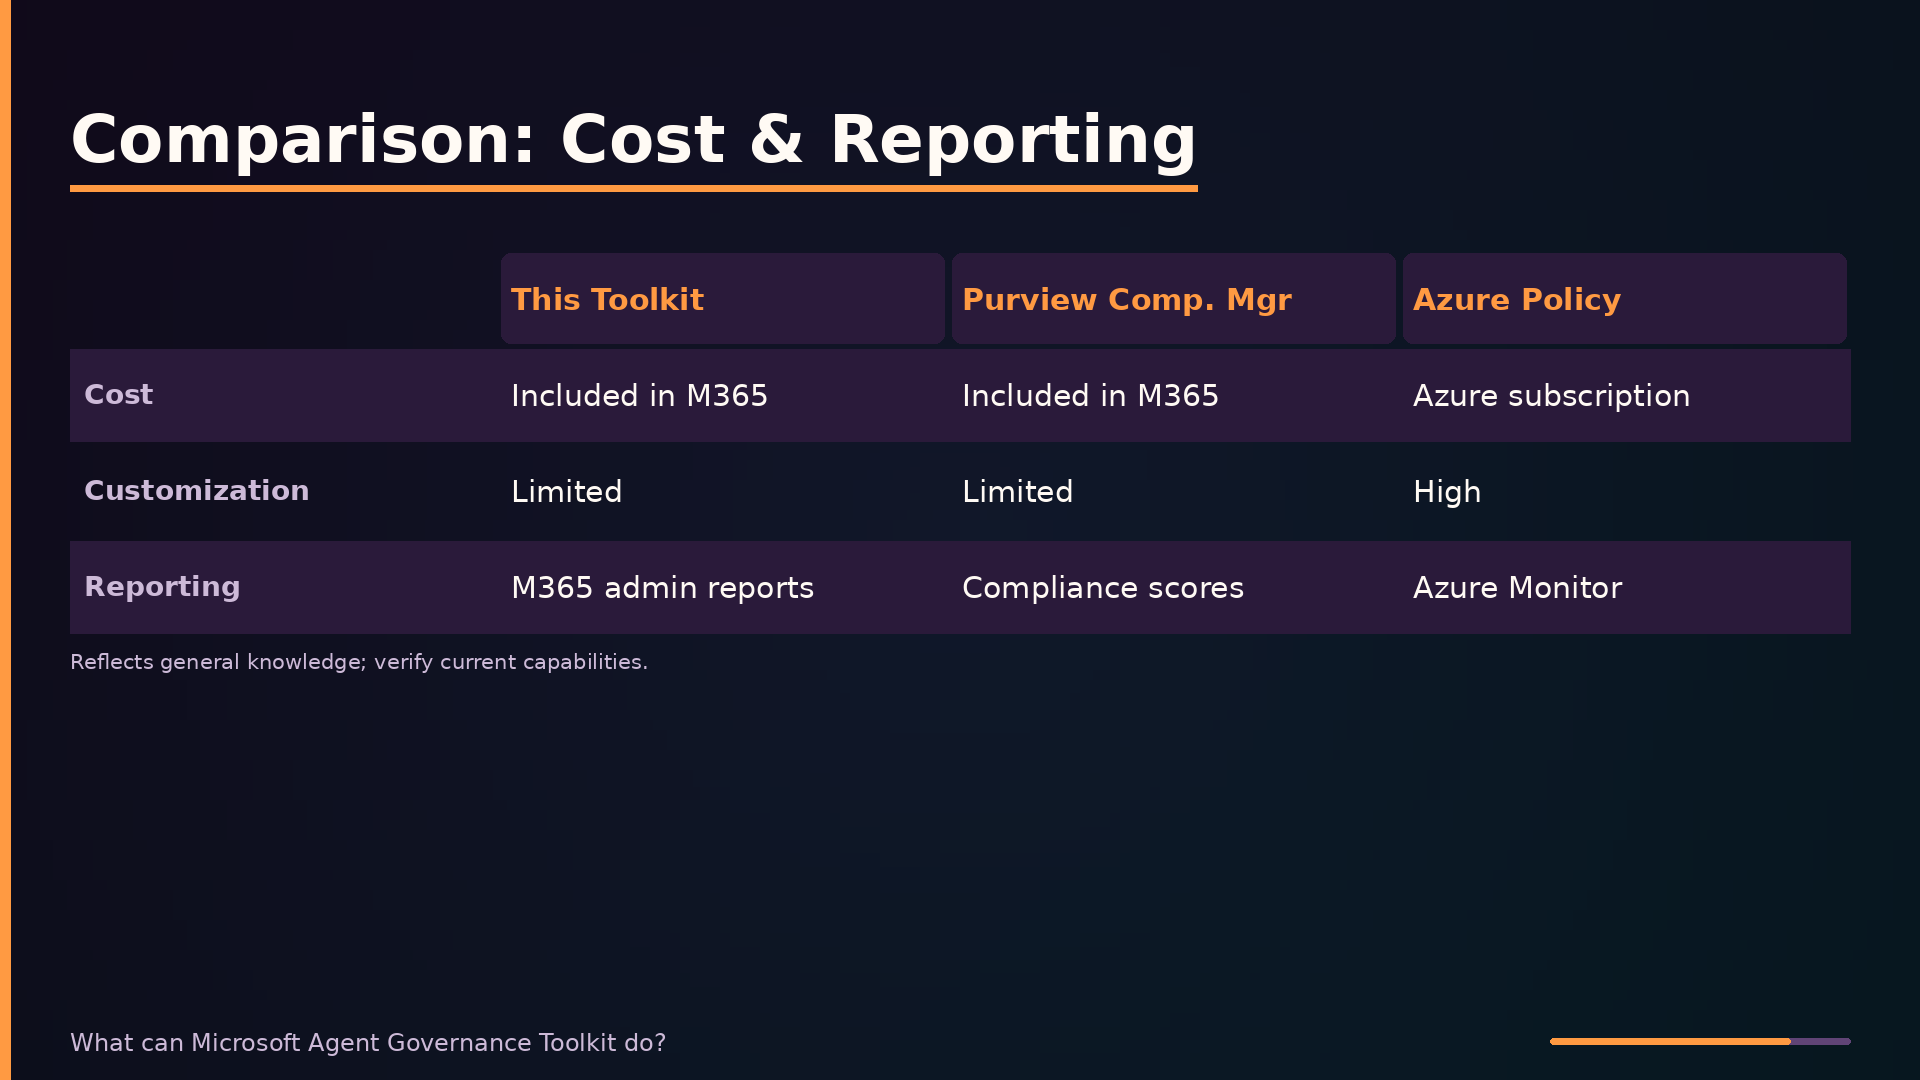The width and height of the screenshot is (1920, 1080).
Task: Click 'Limited' in the This Toolkit column
Action: [x=566, y=492]
